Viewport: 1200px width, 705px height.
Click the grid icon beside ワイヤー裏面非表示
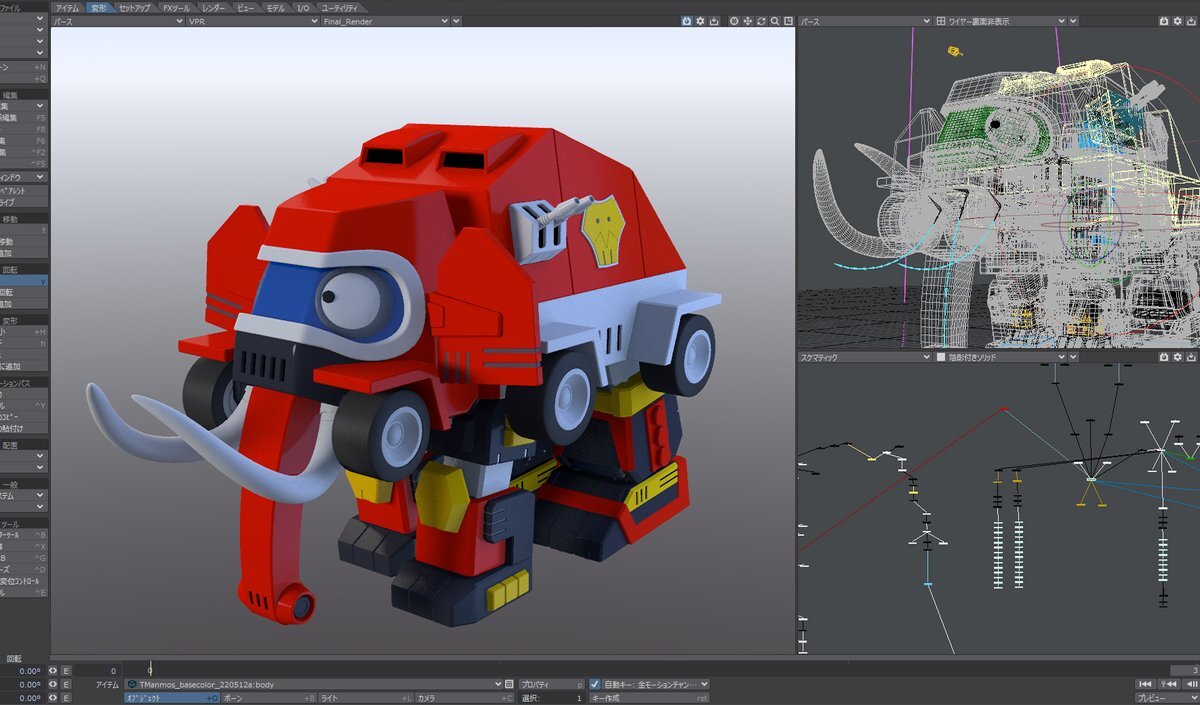tap(940, 21)
